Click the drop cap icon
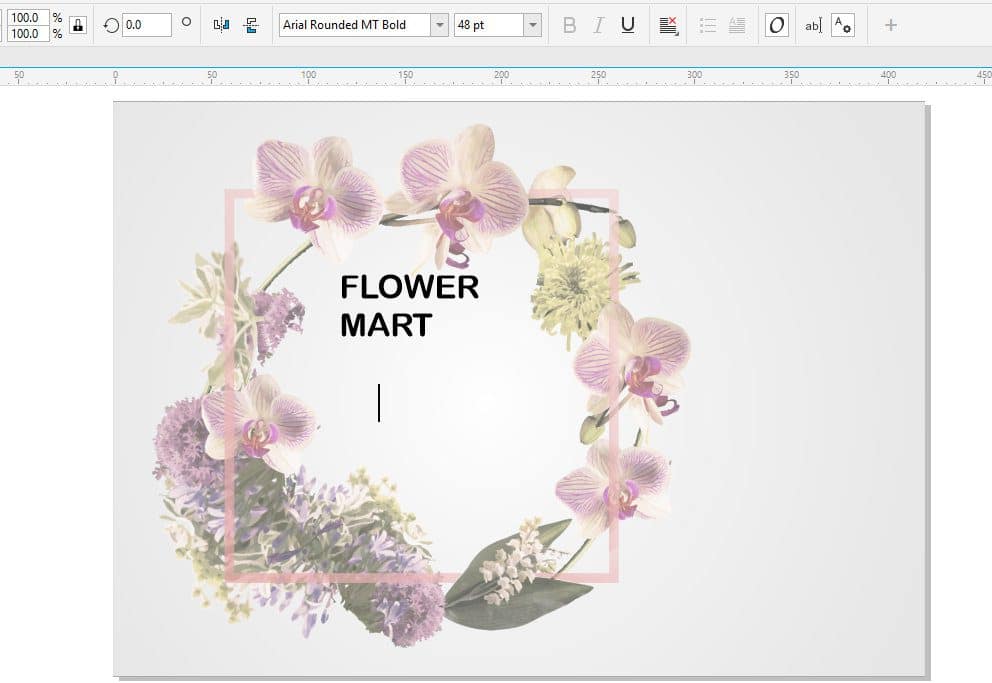The height and width of the screenshot is (683, 992). pyautogui.click(x=735, y=26)
